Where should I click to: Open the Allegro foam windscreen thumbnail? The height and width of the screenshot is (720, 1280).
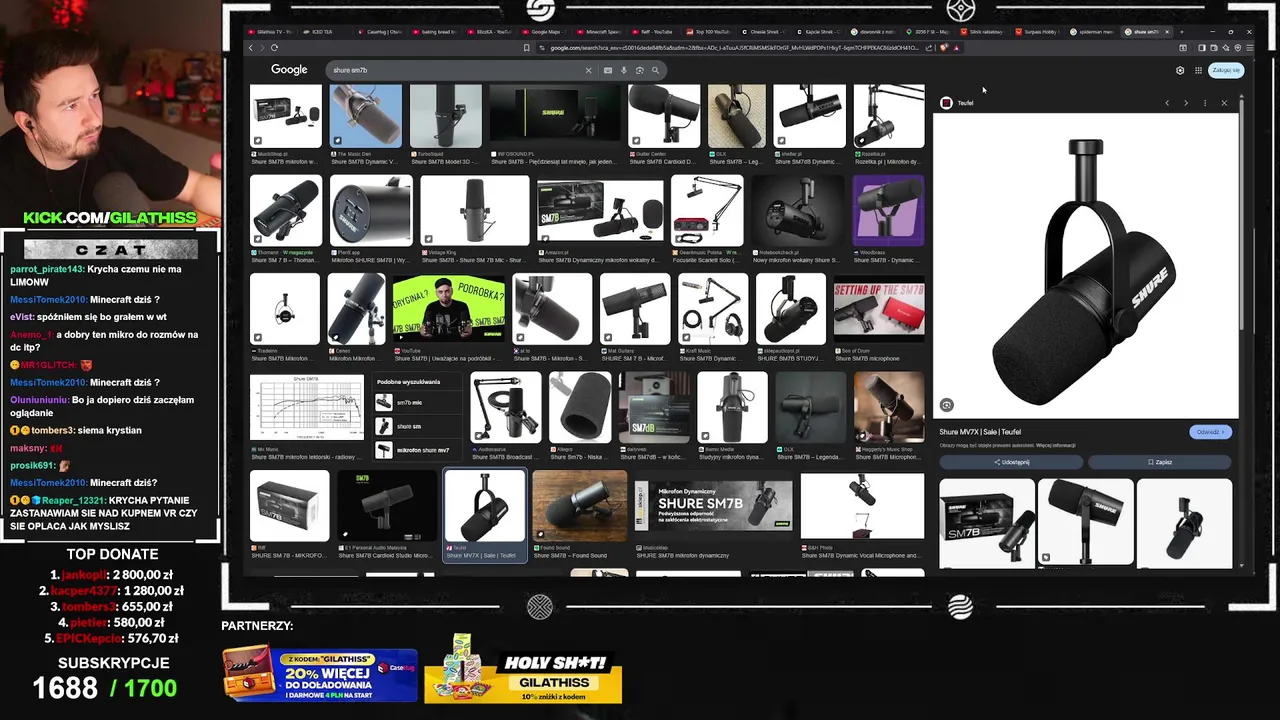[x=580, y=408]
